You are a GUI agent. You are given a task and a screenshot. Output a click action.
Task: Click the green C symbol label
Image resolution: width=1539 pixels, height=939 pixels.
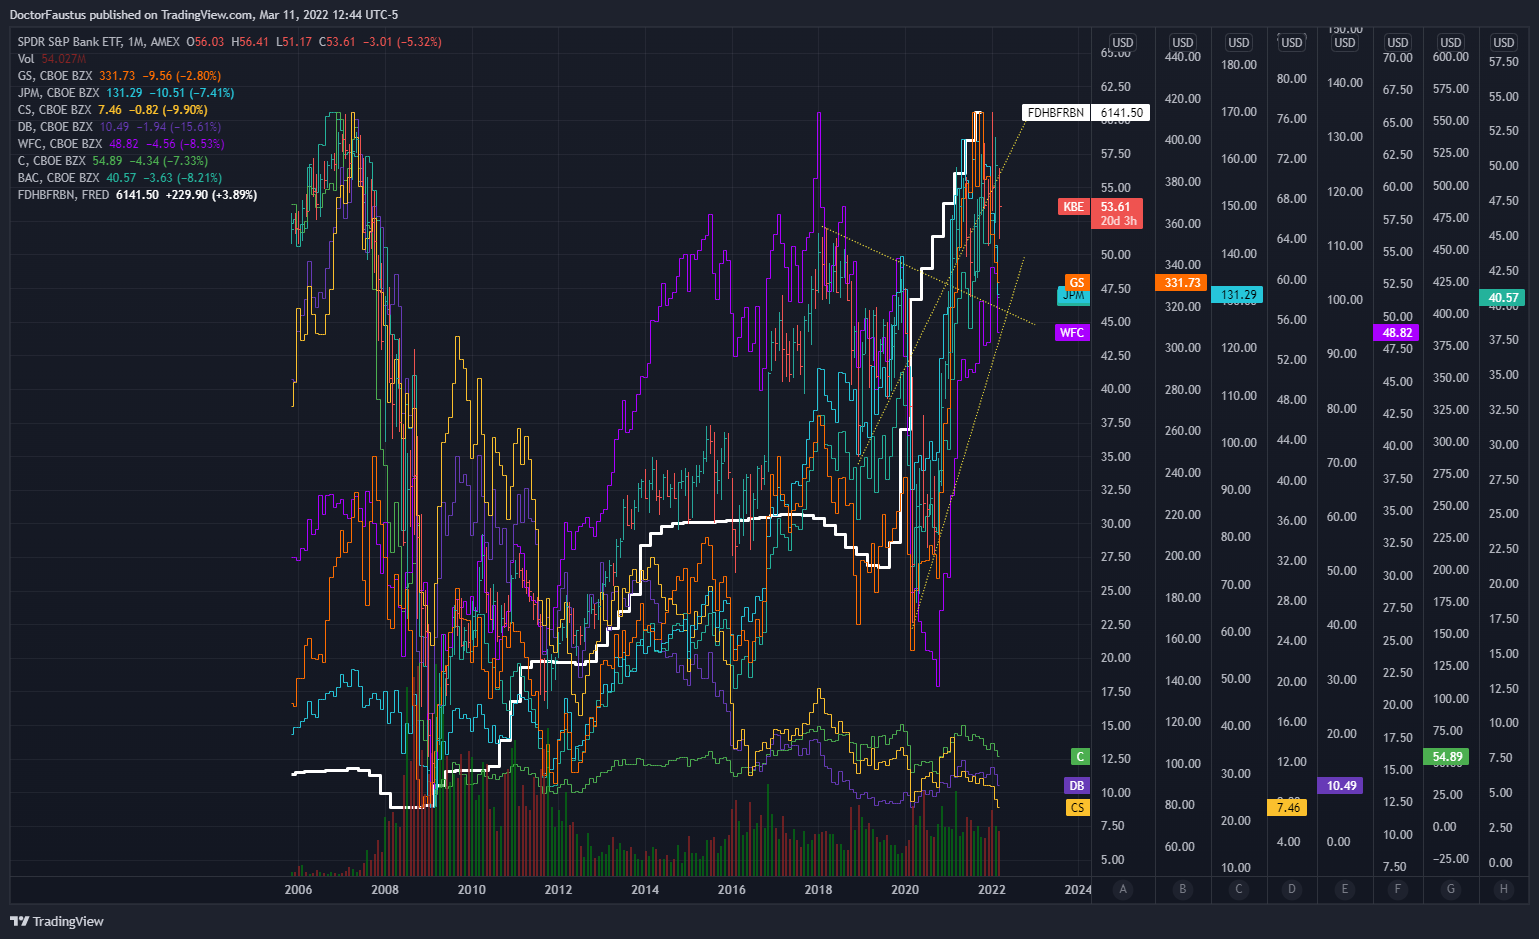coord(1079,757)
